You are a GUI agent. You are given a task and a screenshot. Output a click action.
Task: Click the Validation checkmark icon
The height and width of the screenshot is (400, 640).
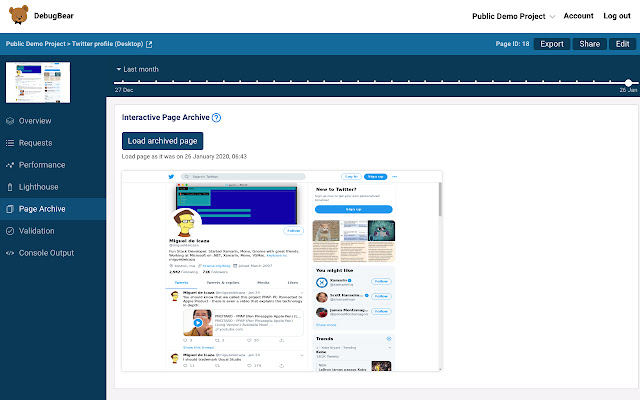(x=10, y=231)
